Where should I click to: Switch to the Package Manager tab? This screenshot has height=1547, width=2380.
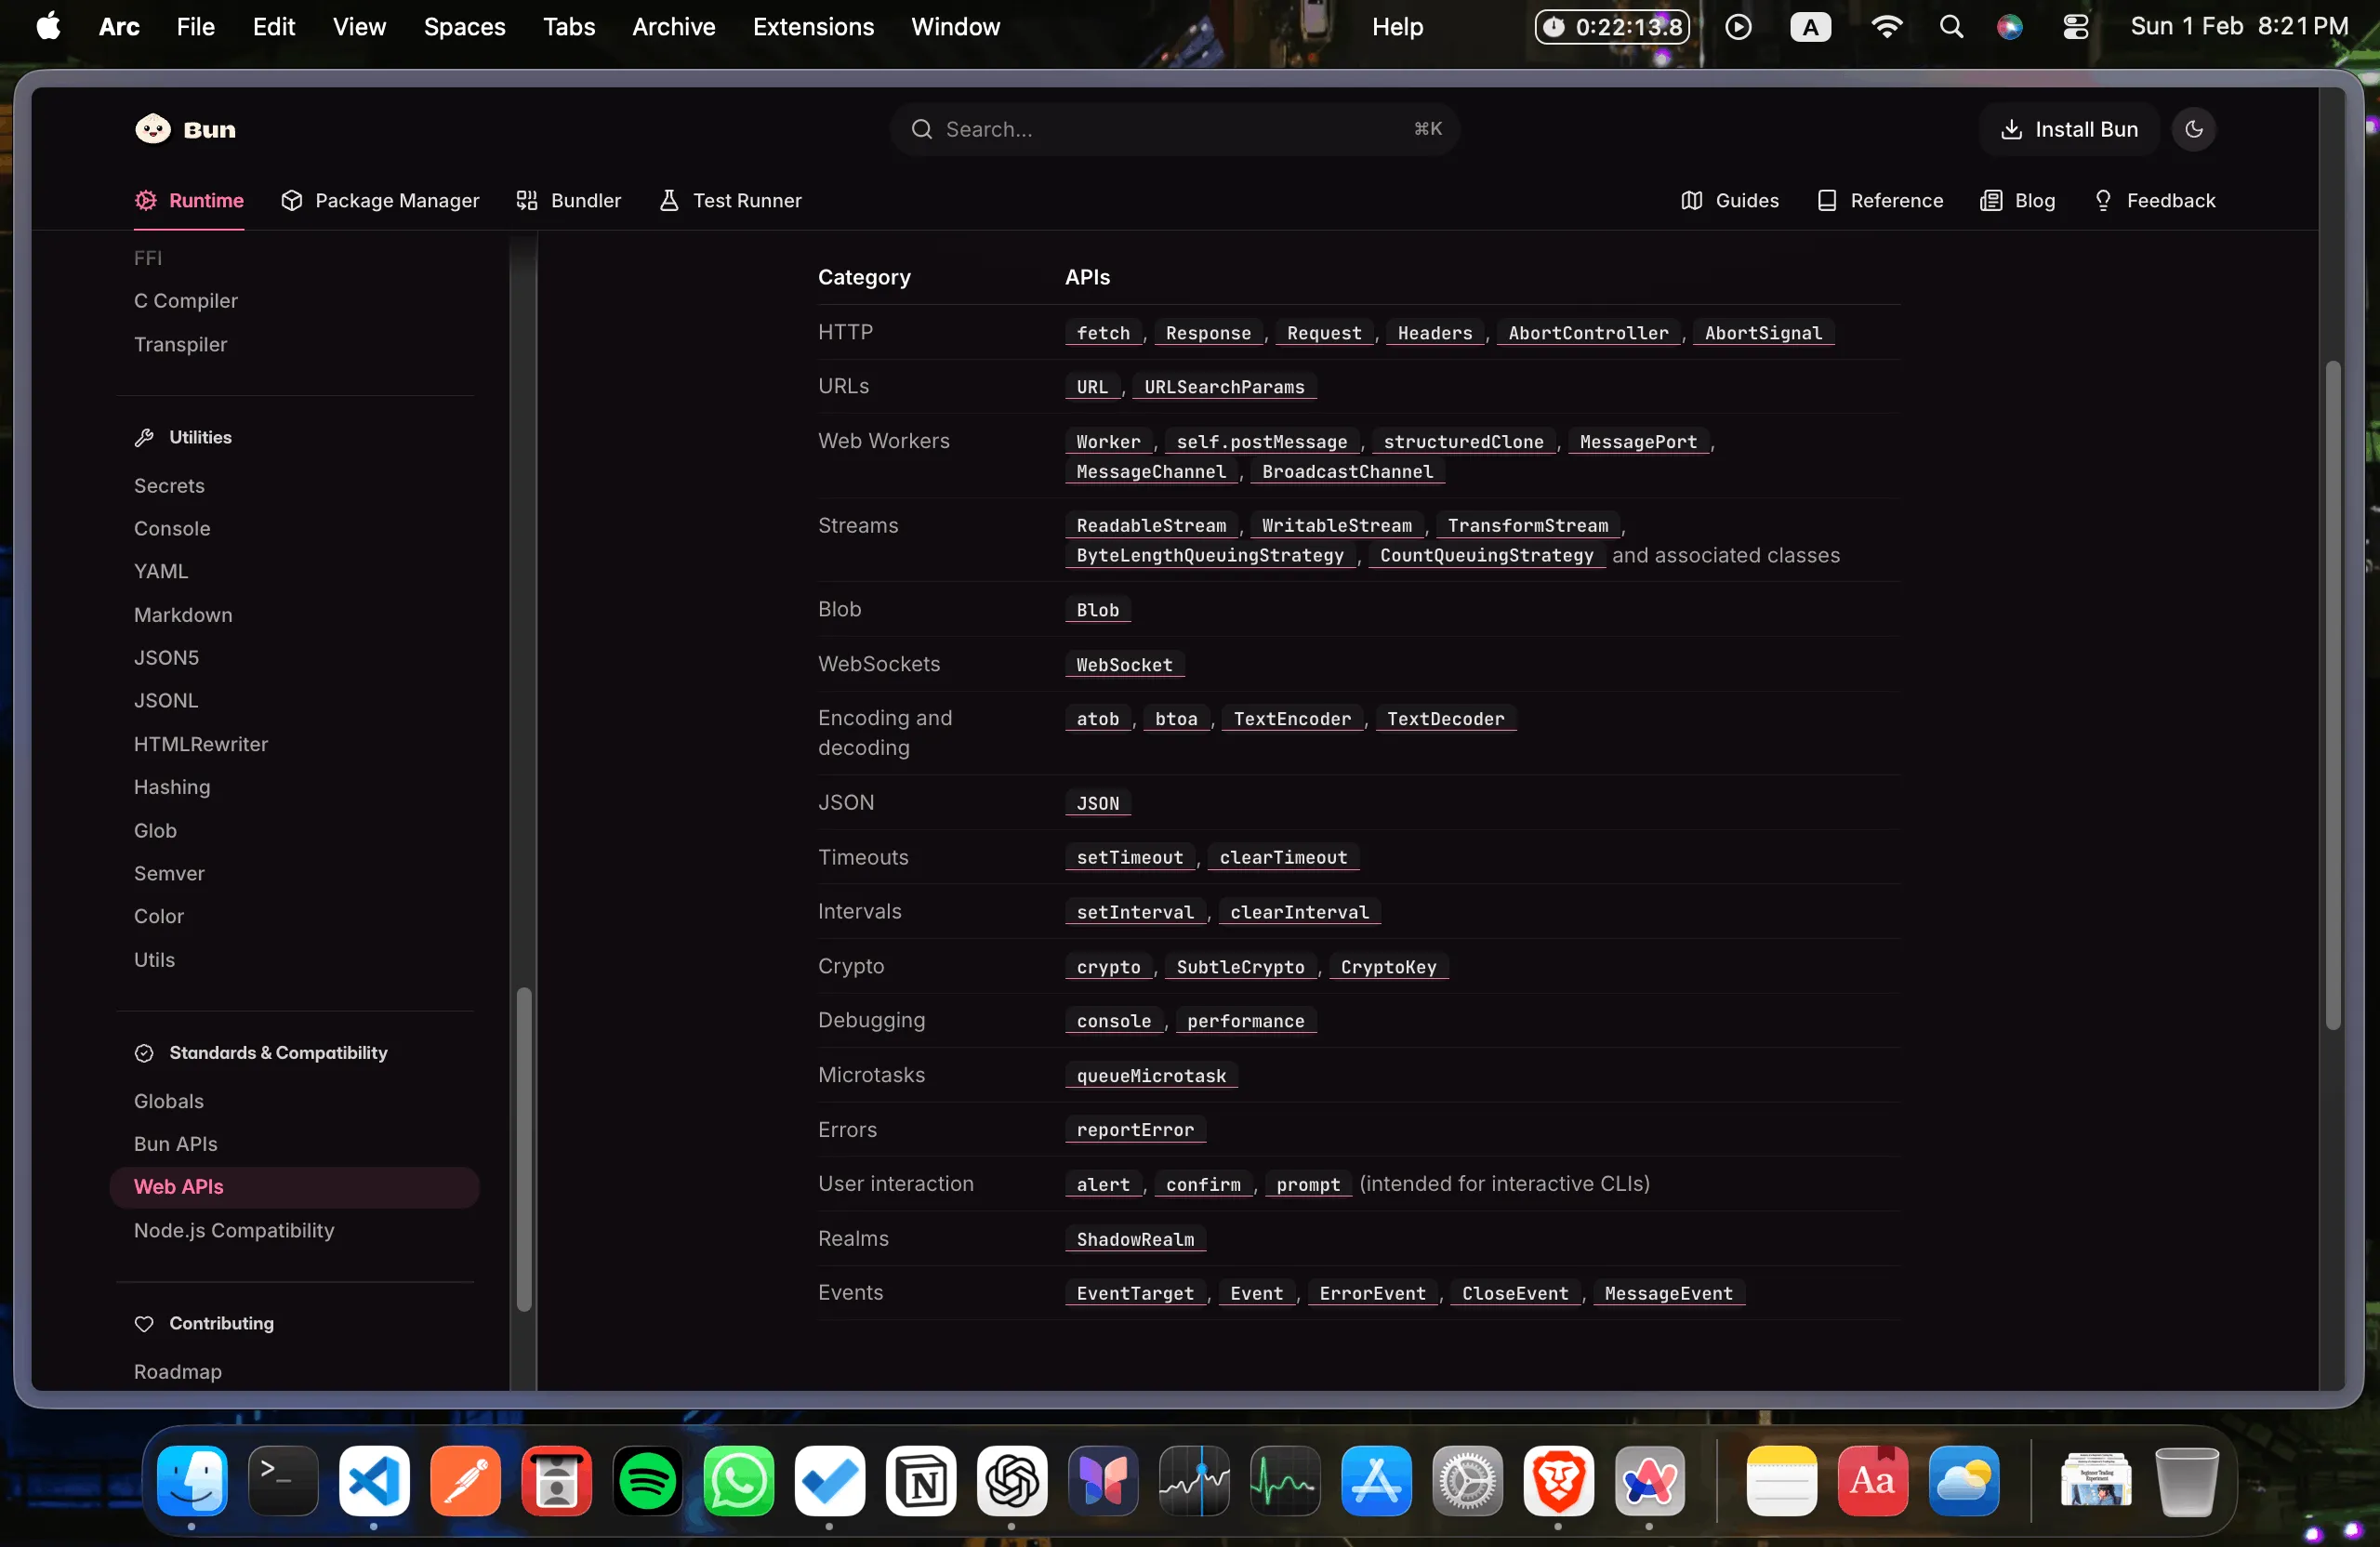(x=380, y=200)
